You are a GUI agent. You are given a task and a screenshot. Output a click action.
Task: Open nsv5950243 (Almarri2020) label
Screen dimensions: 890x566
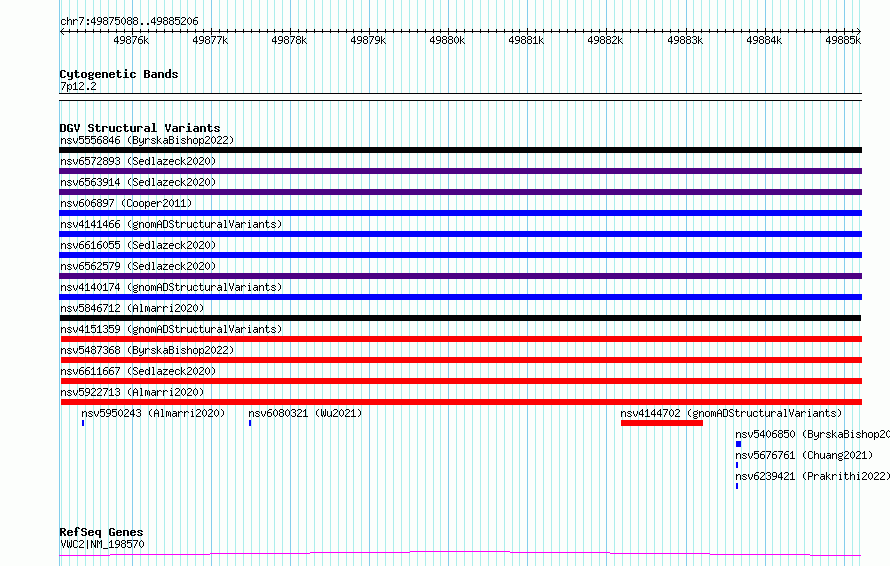153,413
